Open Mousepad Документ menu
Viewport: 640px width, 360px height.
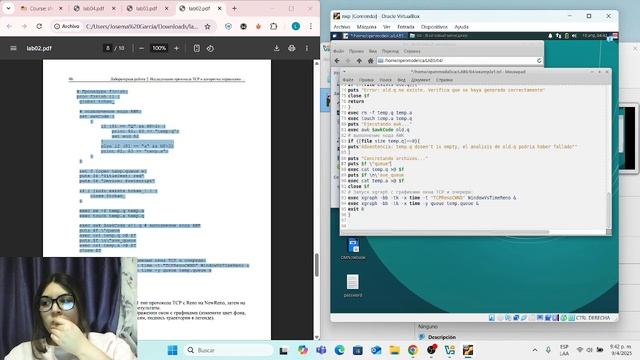coord(420,80)
